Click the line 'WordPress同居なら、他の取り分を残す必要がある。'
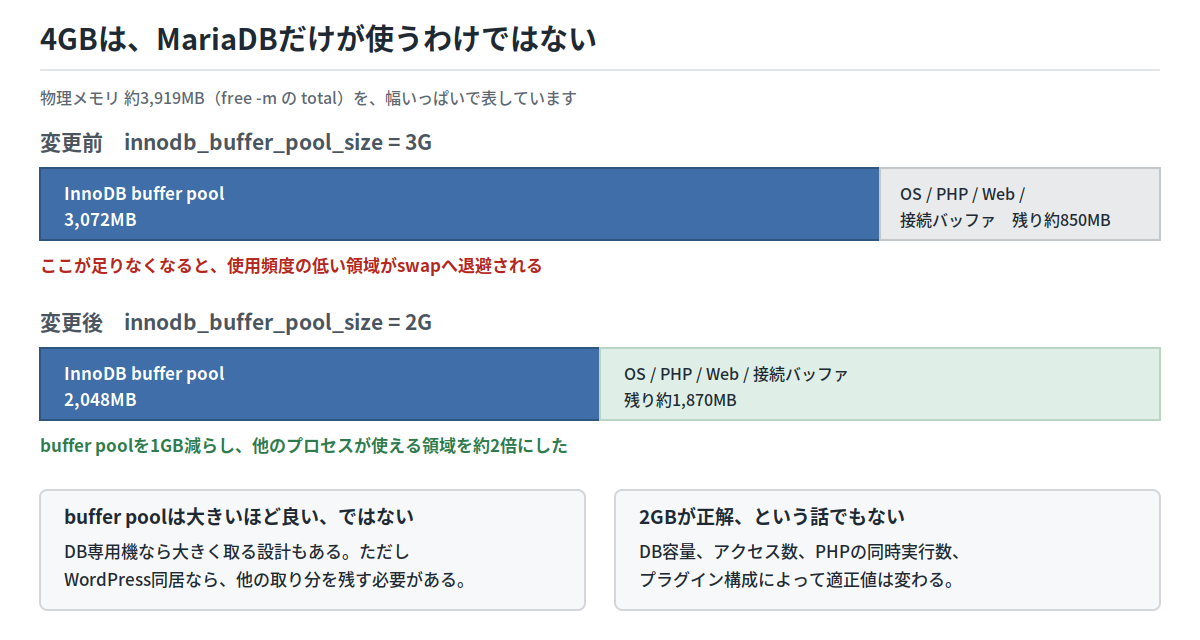The width and height of the screenshot is (1200, 640). [265, 579]
